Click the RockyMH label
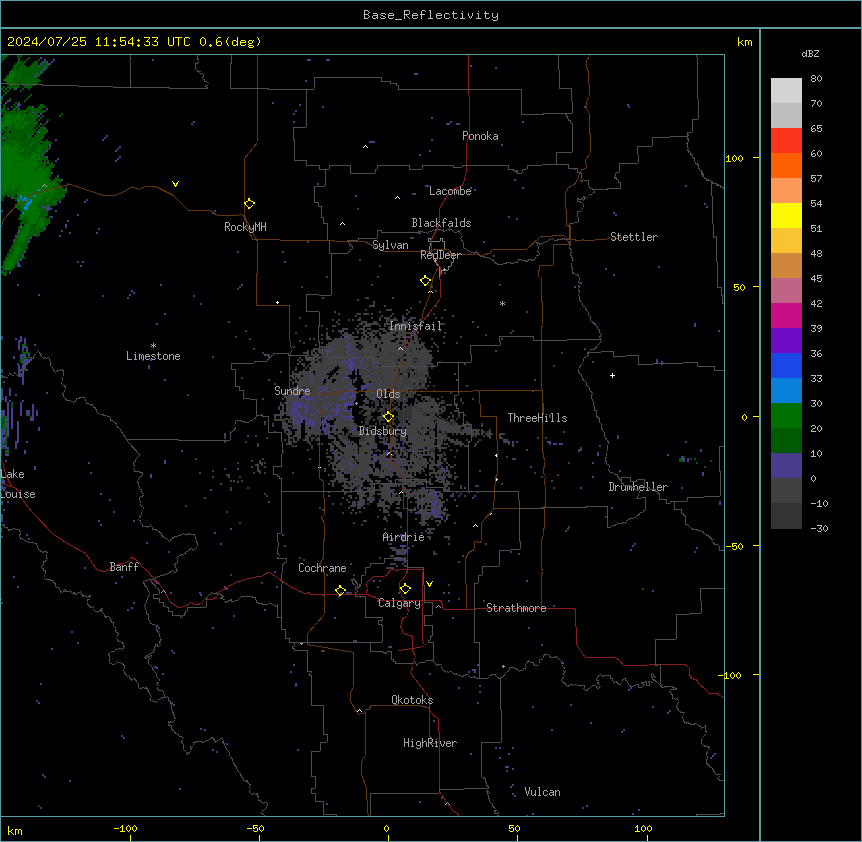This screenshot has height=842, width=862. pyautogui.click(x=245, y=227)
